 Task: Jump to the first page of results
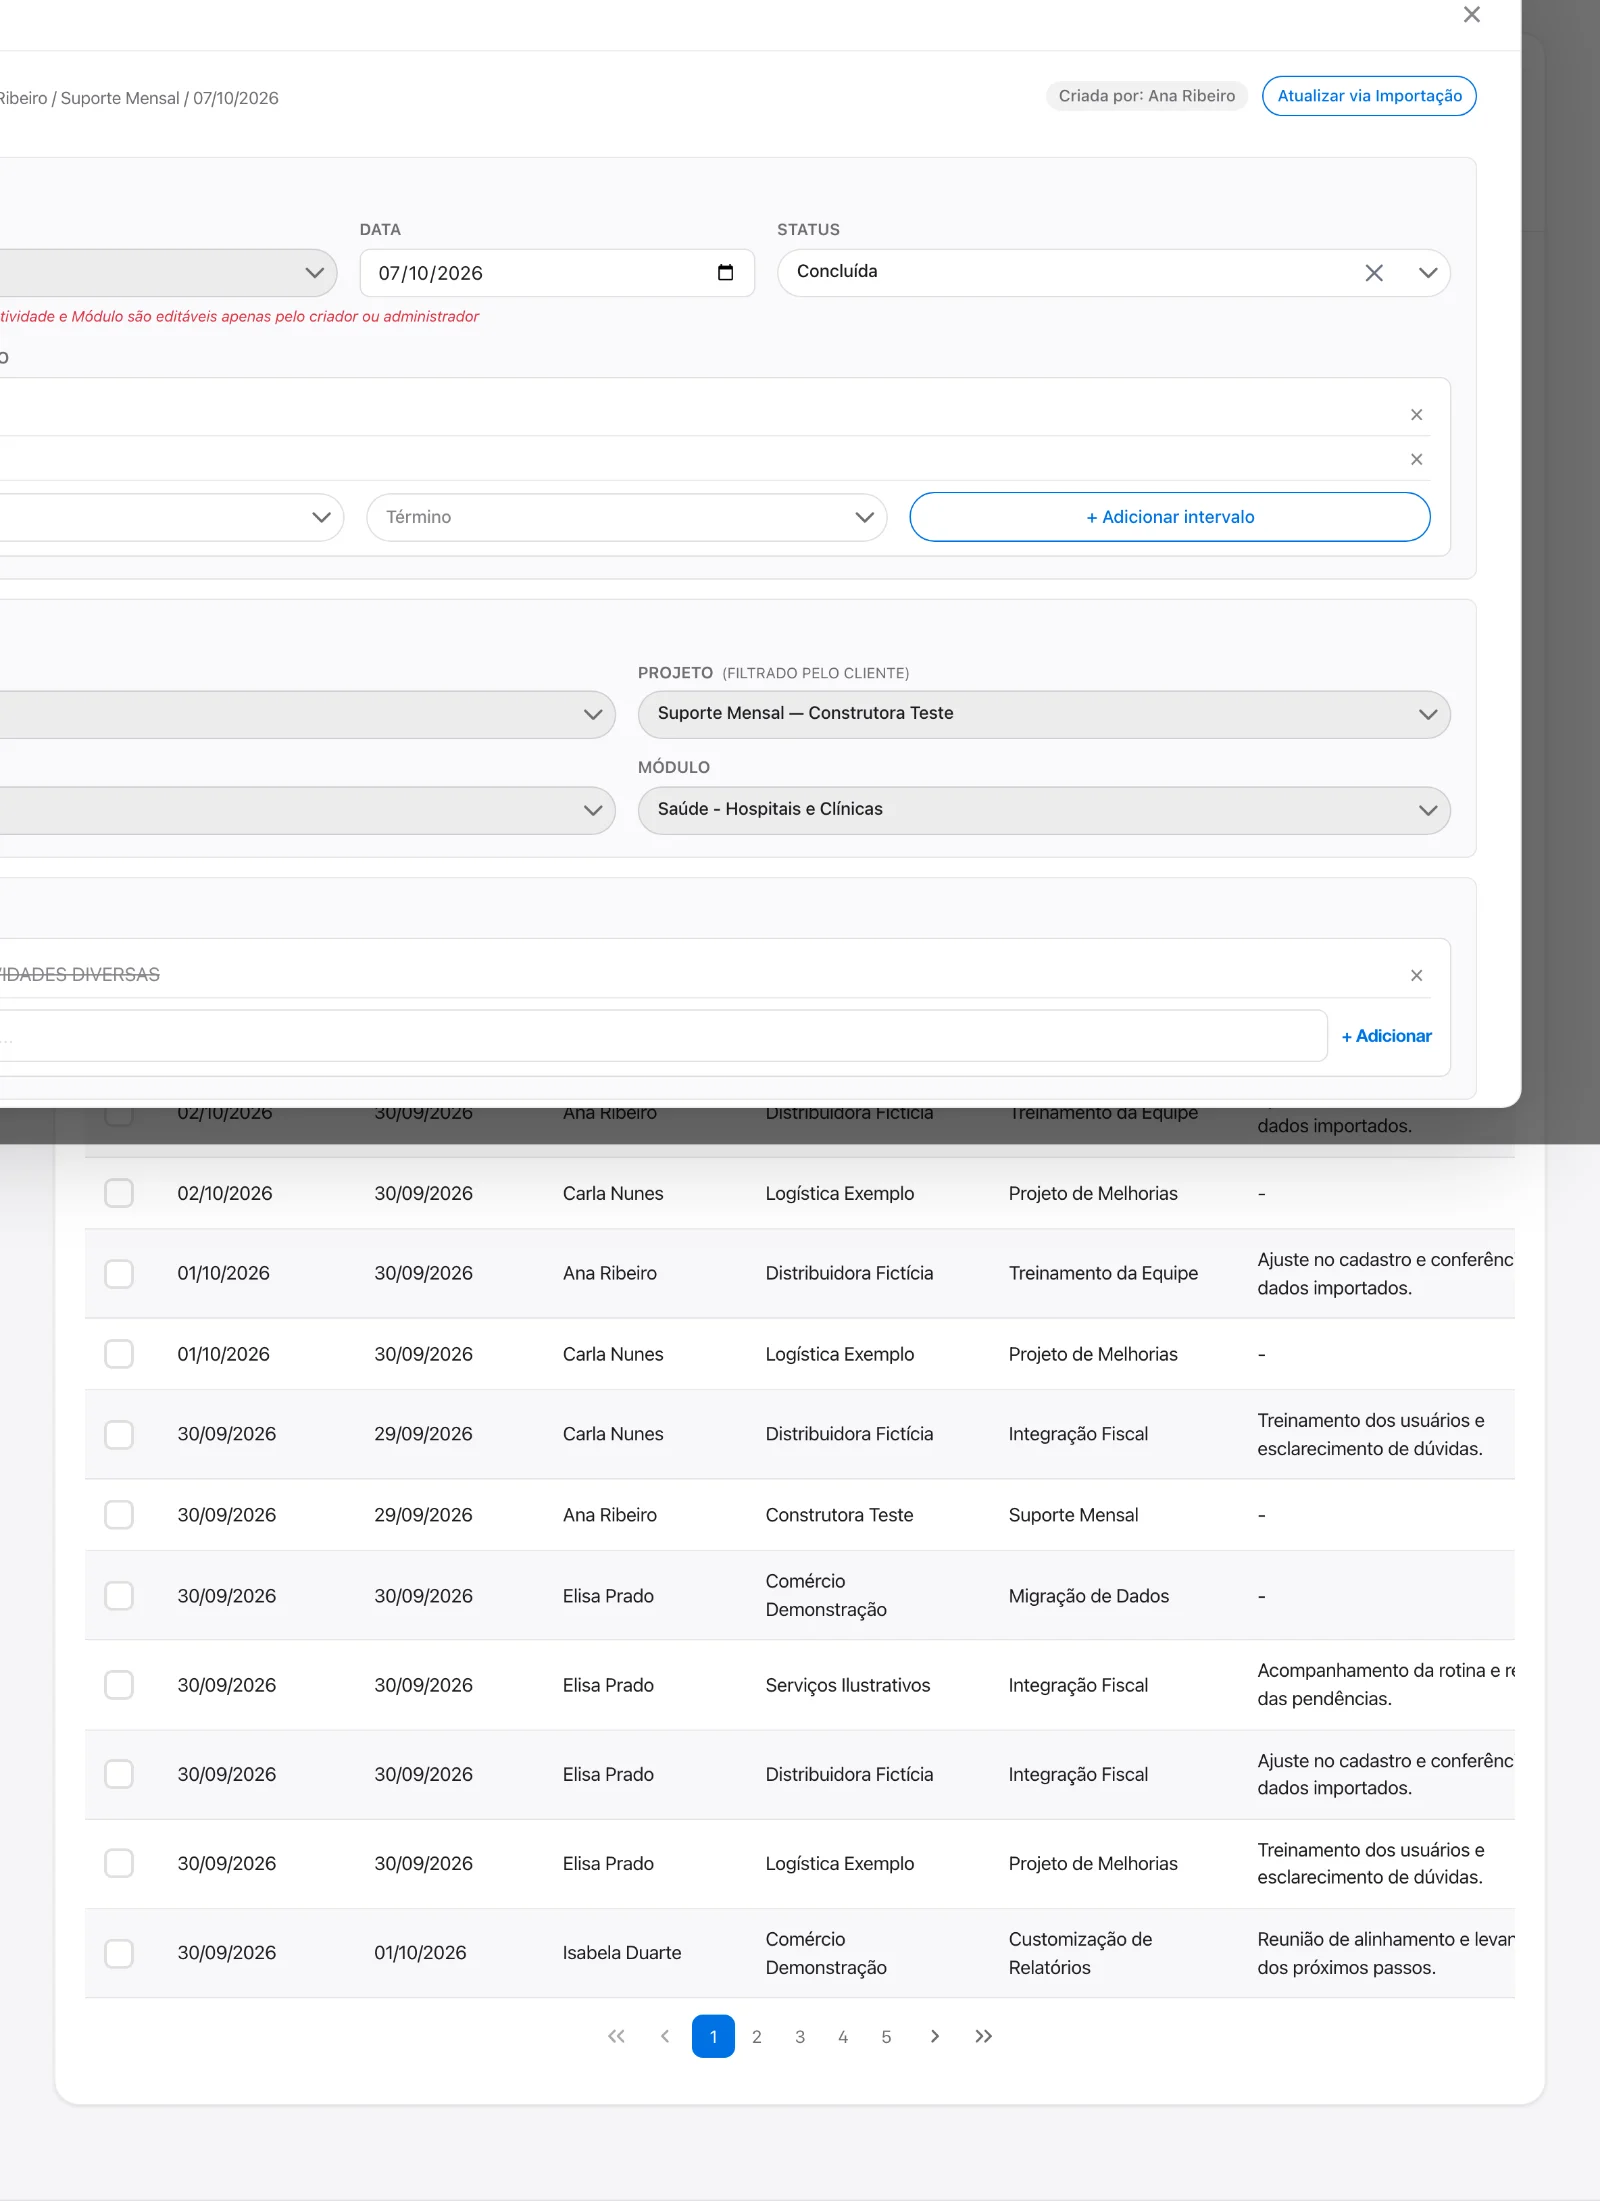(616, 2036)
